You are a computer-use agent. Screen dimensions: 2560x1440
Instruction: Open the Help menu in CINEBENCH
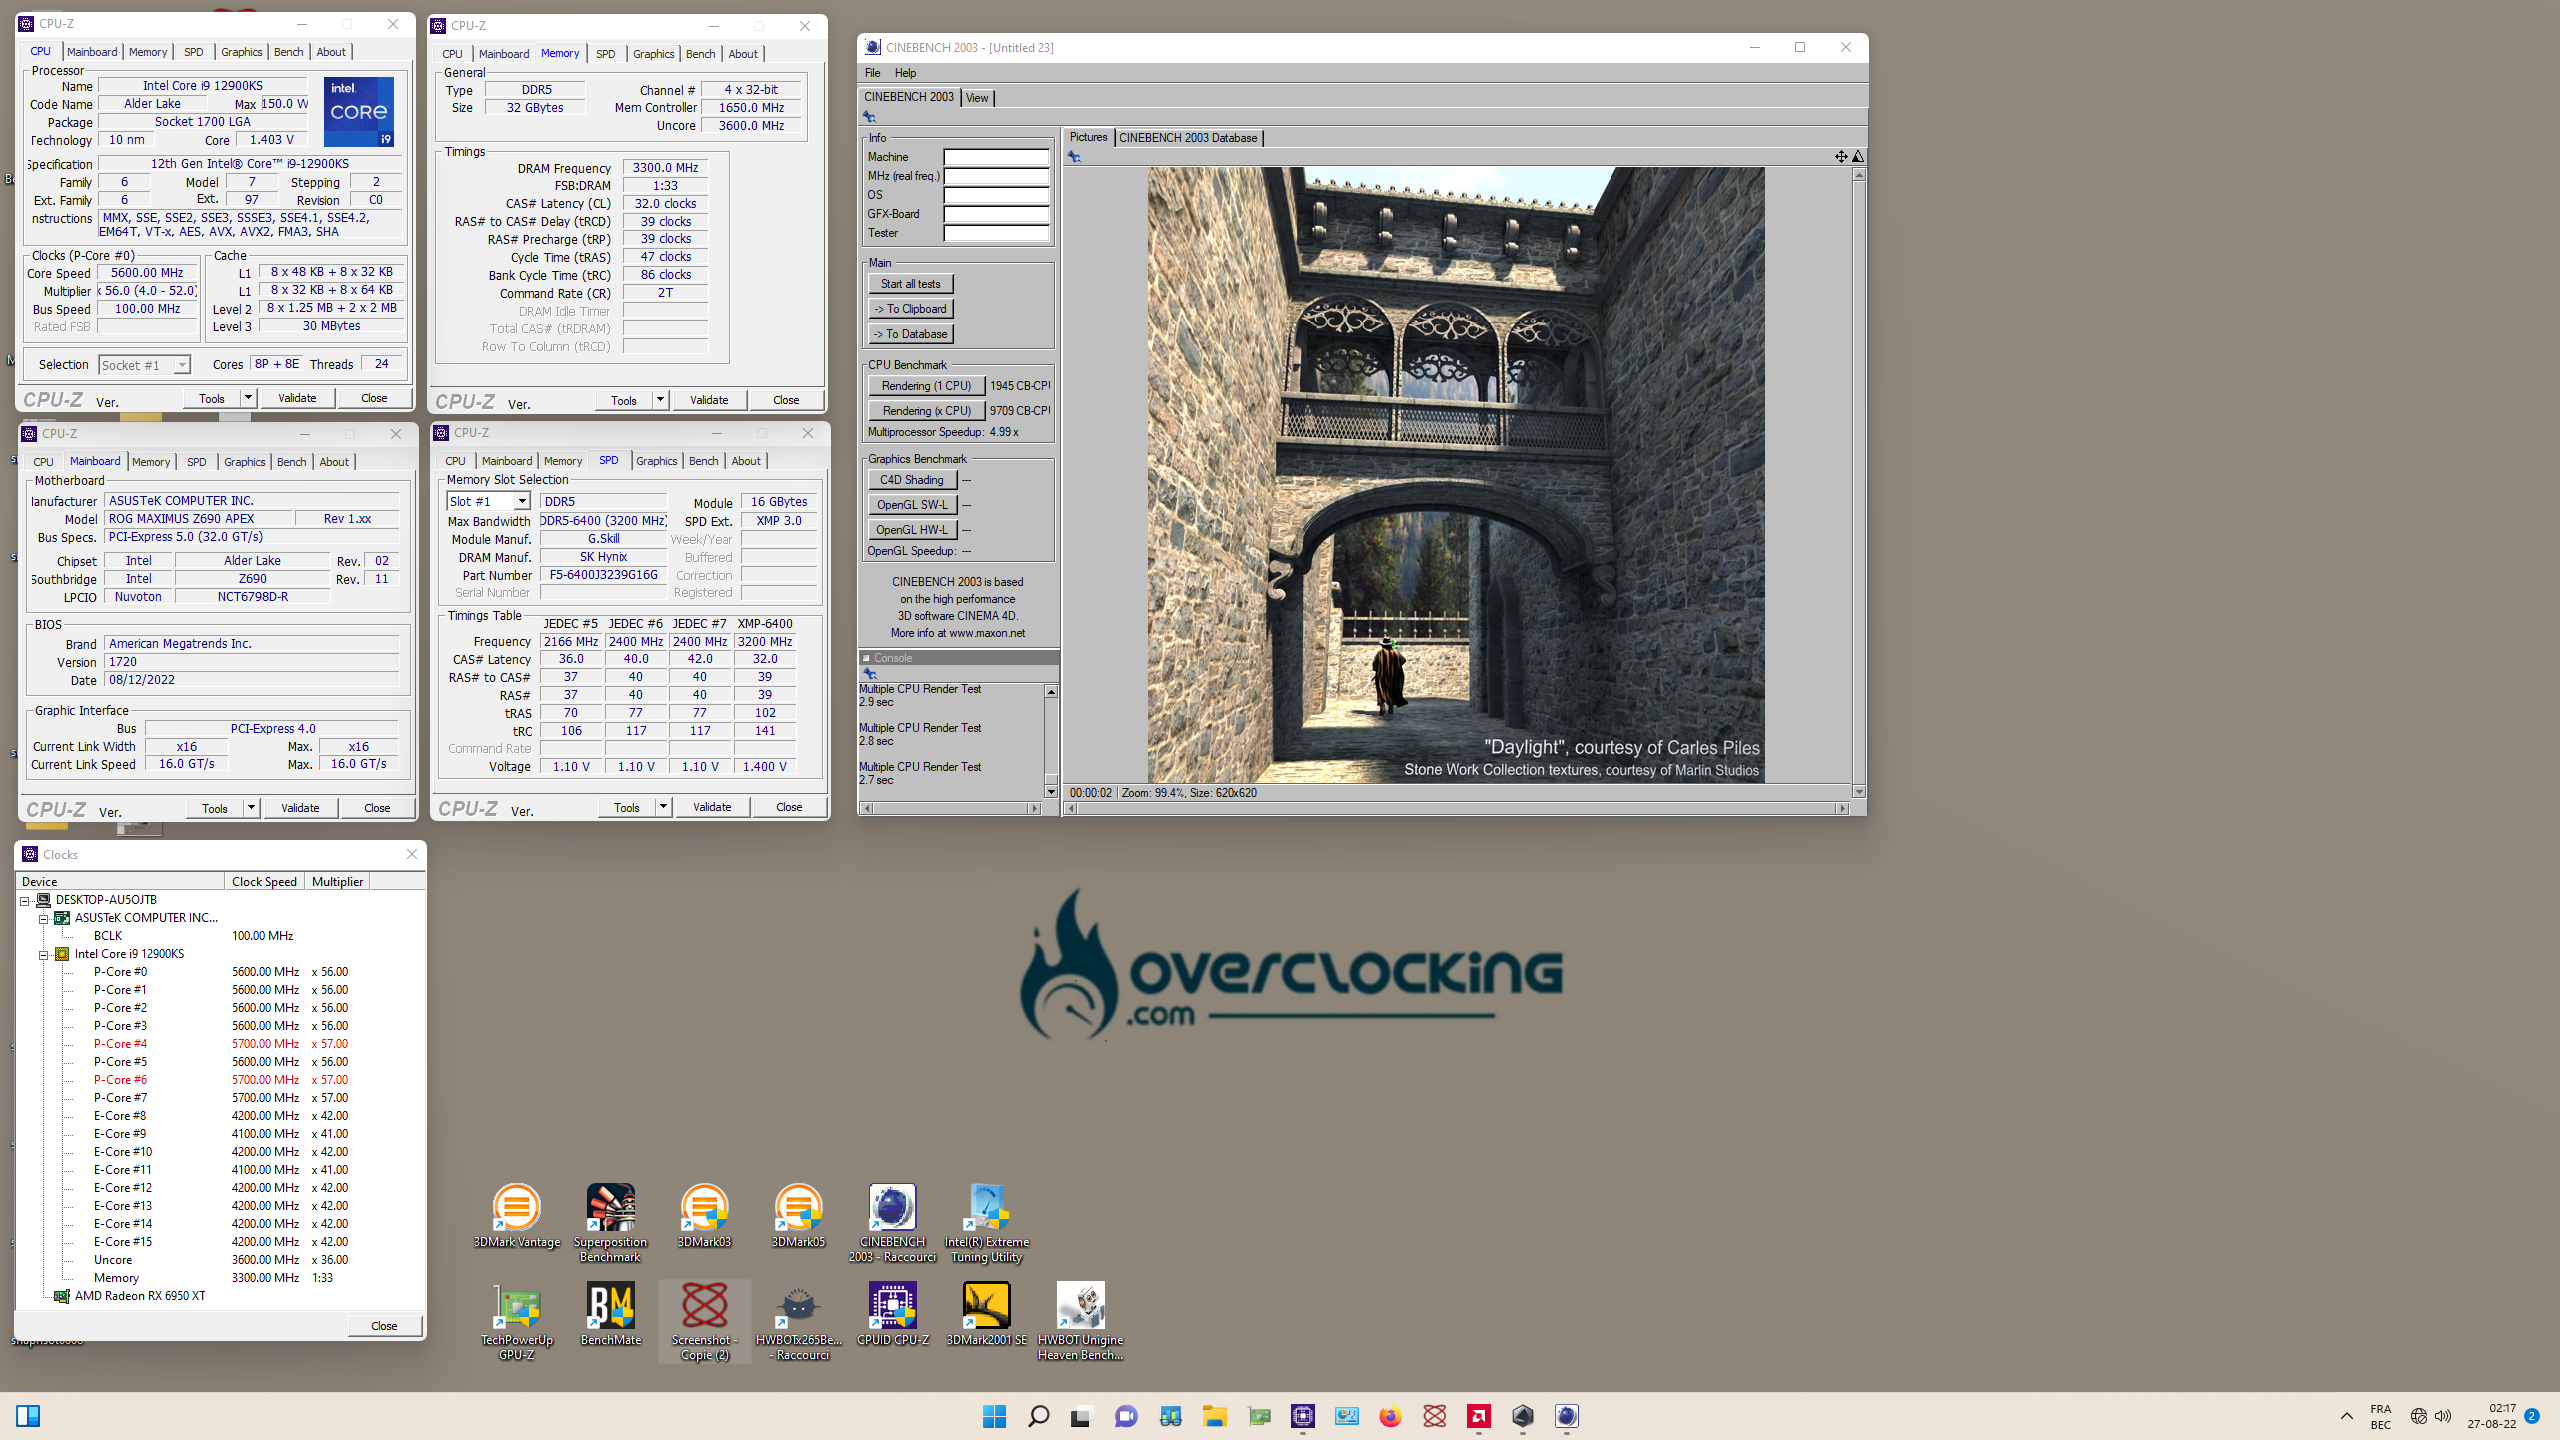(x=905, y=73)
